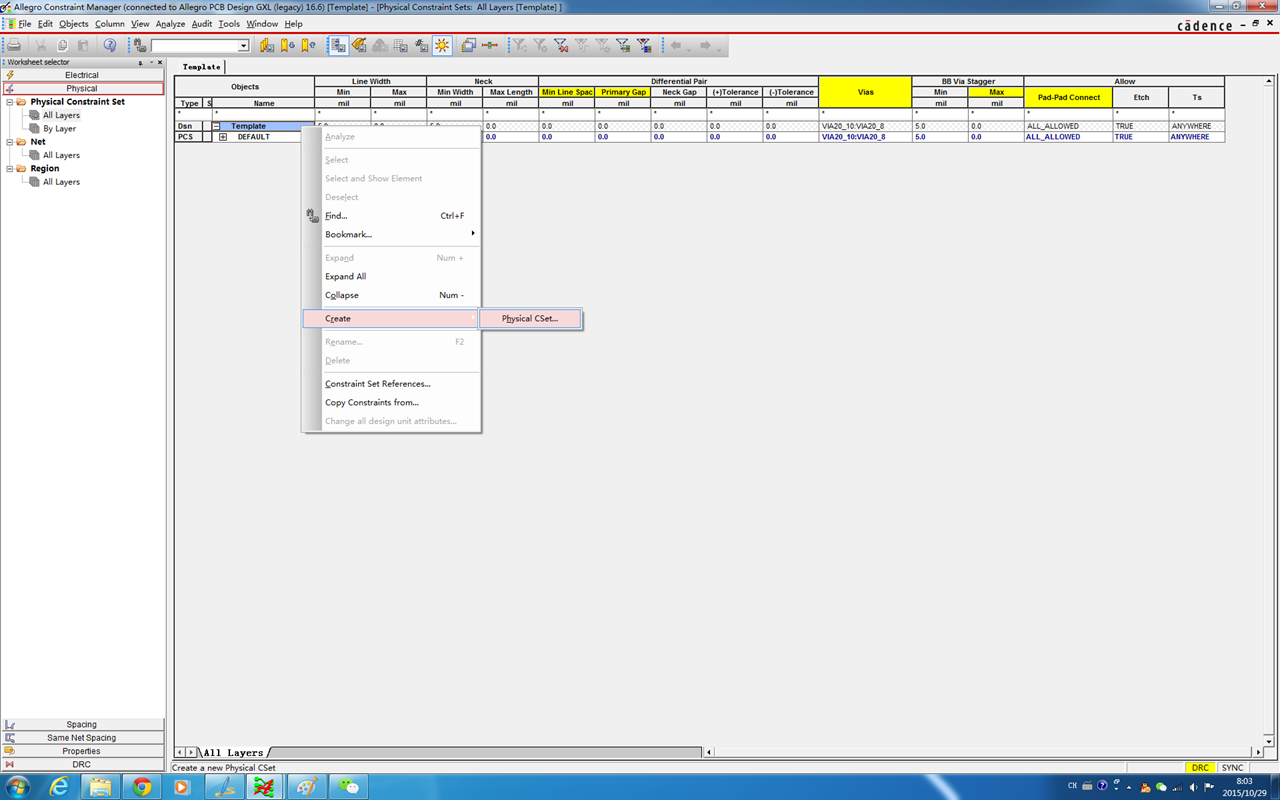Click the Help question mark icon
The width and height of the screenshot is (1280, 800).
[110, 45]
